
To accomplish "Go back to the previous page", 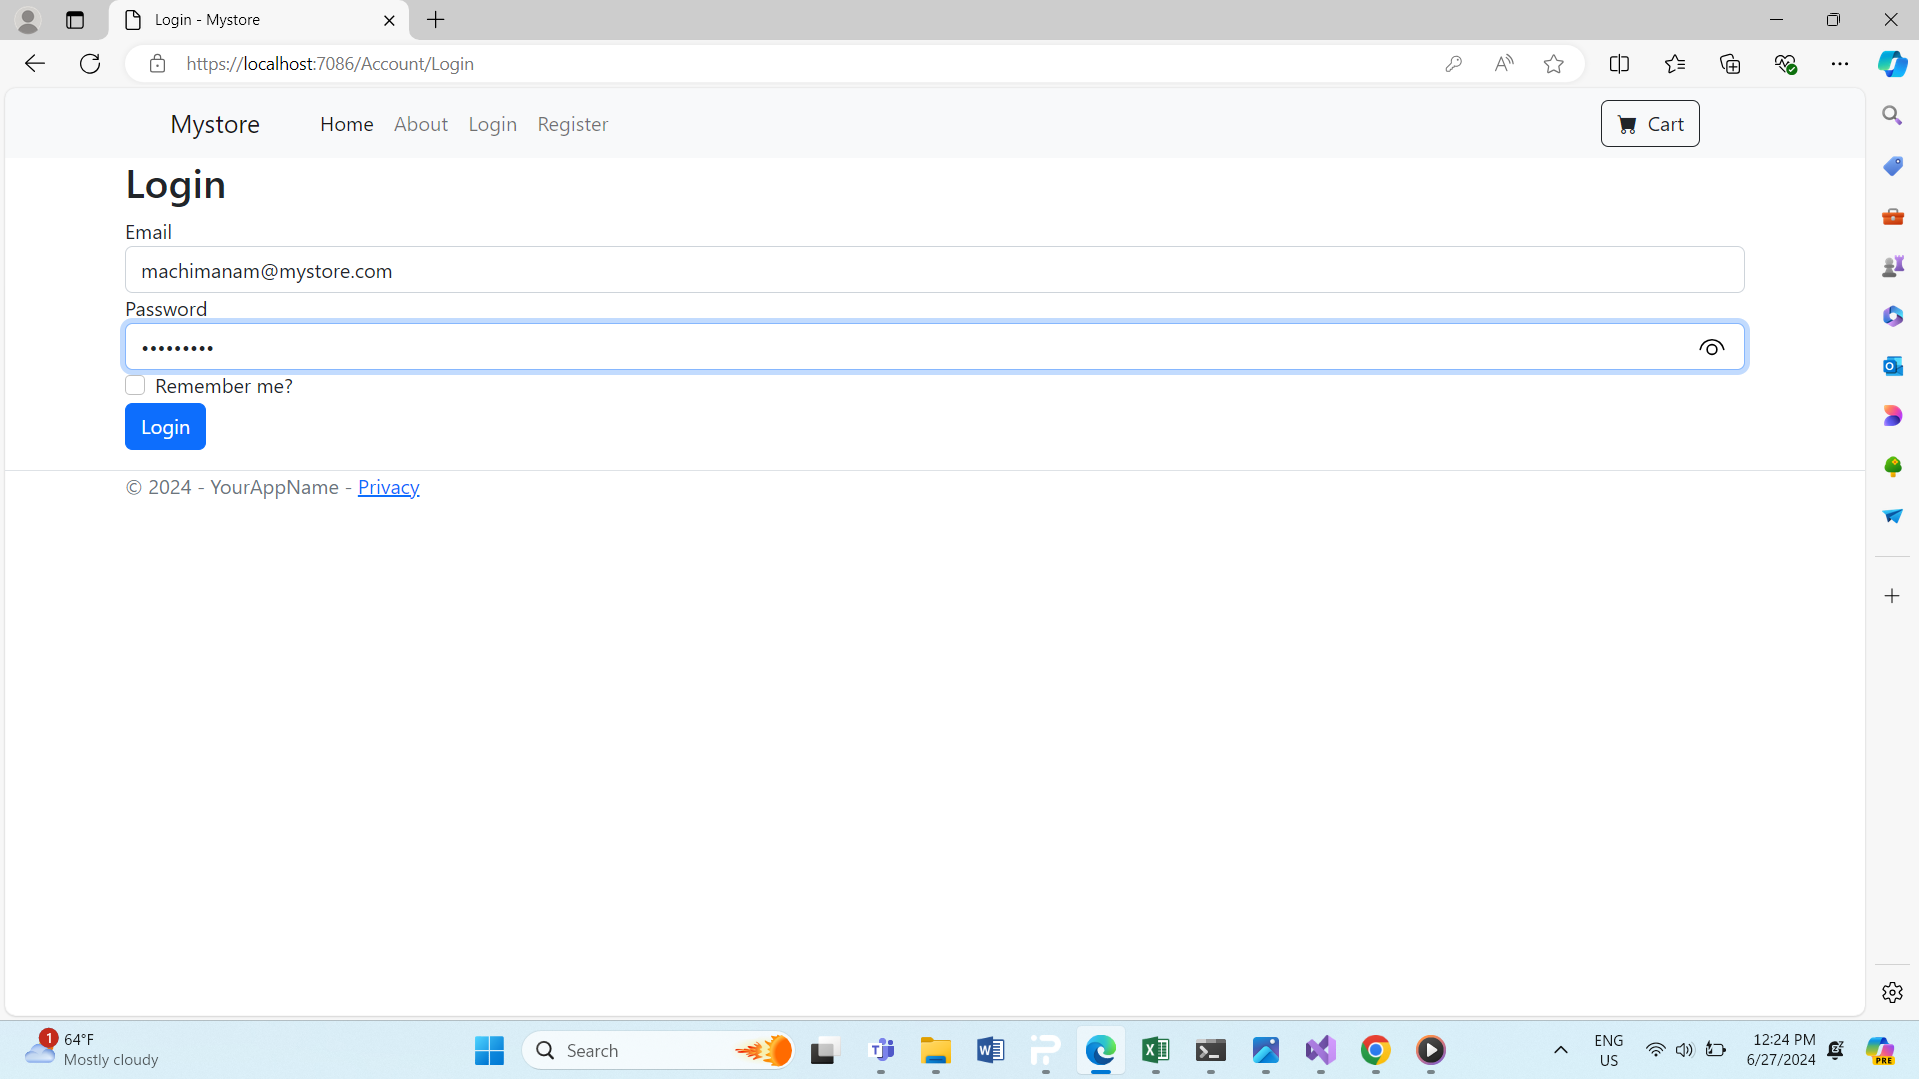I will (35, 64).
